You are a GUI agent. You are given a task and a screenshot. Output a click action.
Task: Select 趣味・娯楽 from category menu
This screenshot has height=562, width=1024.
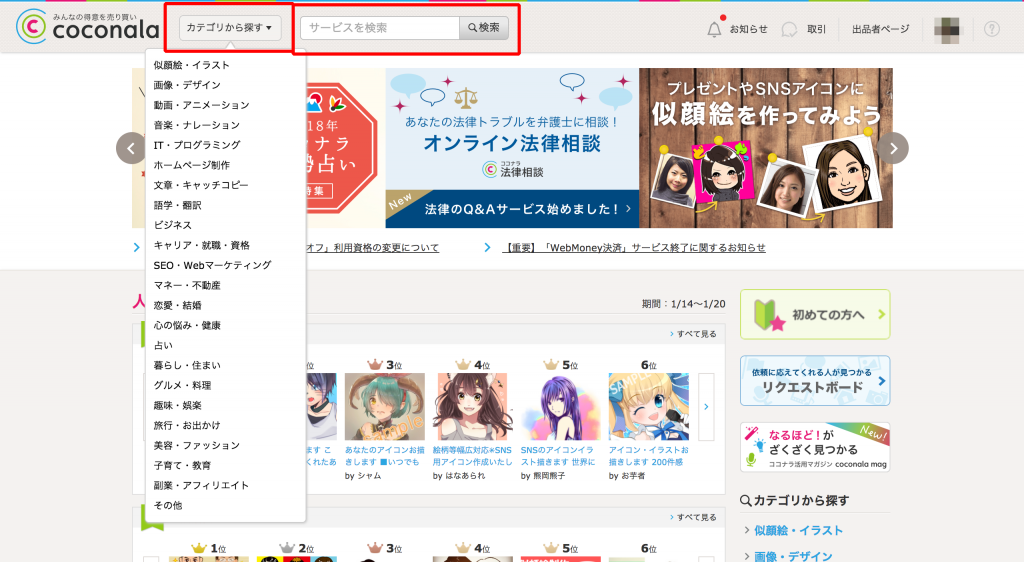pyautogui.click(x=177, y=405)
